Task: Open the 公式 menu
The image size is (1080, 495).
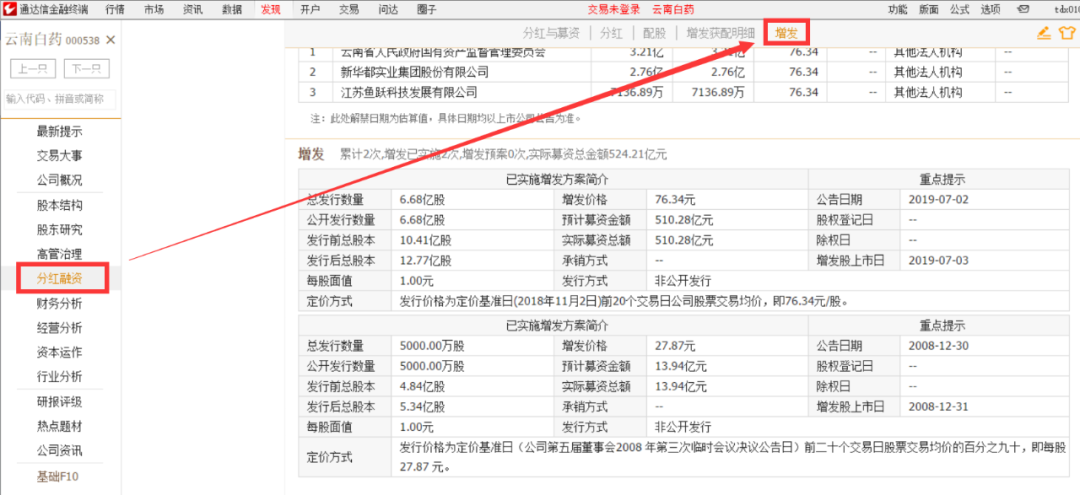Action: 959,9
